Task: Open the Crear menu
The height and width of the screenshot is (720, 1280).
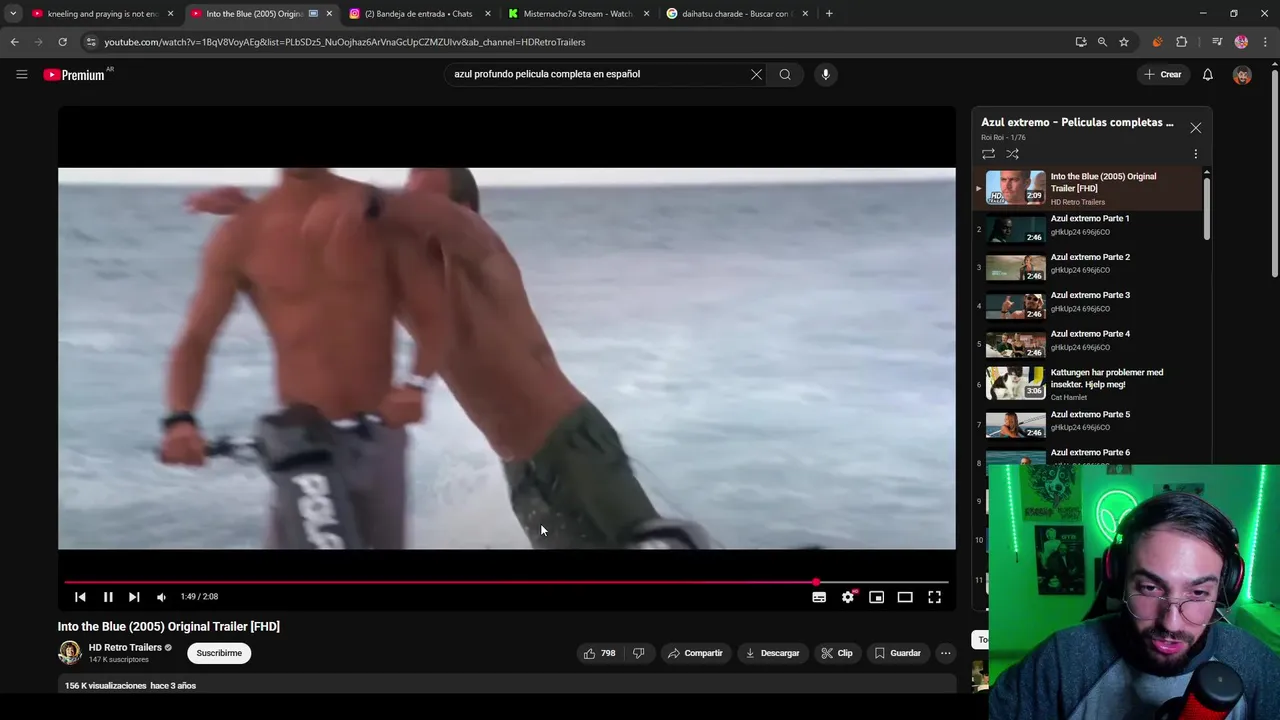Action: (x=1163, y=74)
